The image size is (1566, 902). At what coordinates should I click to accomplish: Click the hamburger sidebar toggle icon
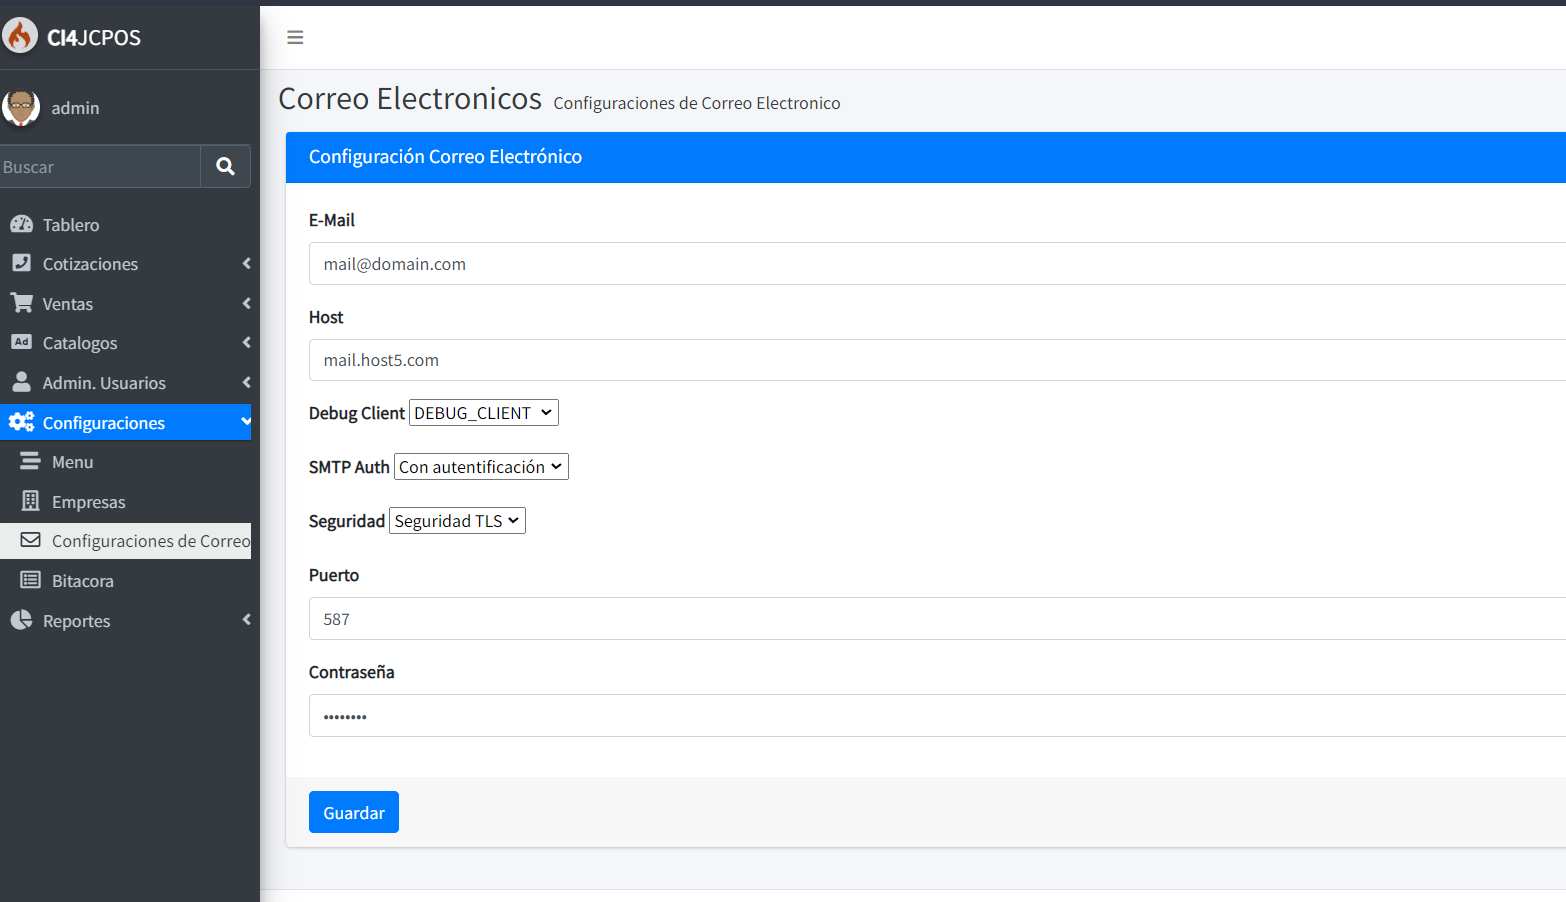coord(295,37)
